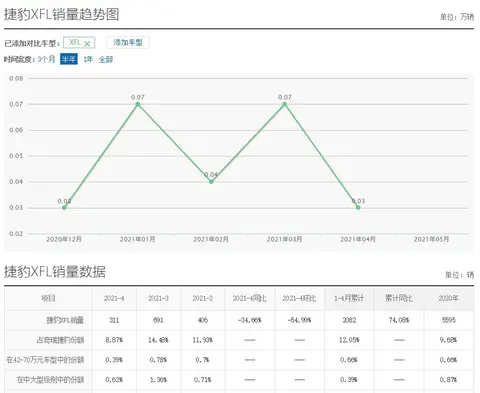Click the 2021年02月 data point at 0.04
This screenshot has height=393, width=480.
(211, 182)
